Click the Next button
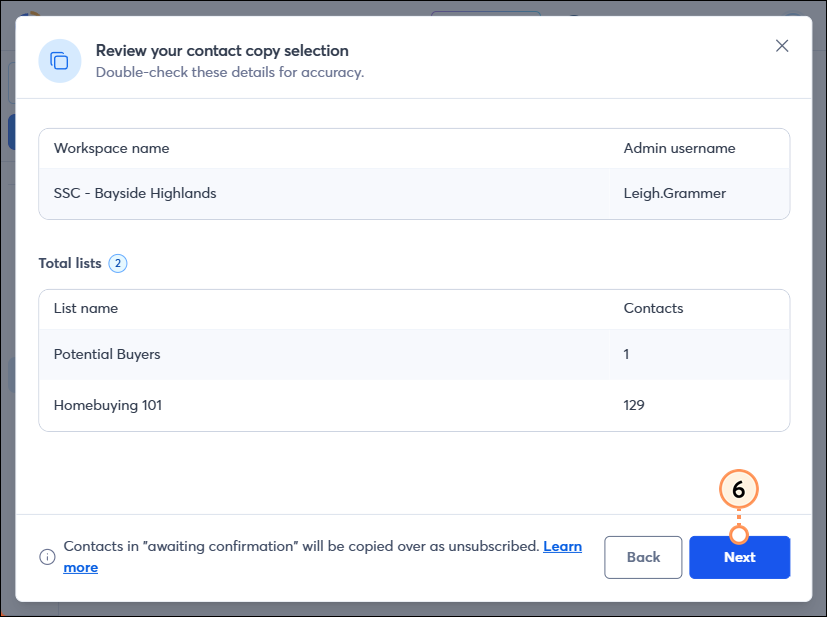Viewport: 827px width, 617px height. coord(739,557)
